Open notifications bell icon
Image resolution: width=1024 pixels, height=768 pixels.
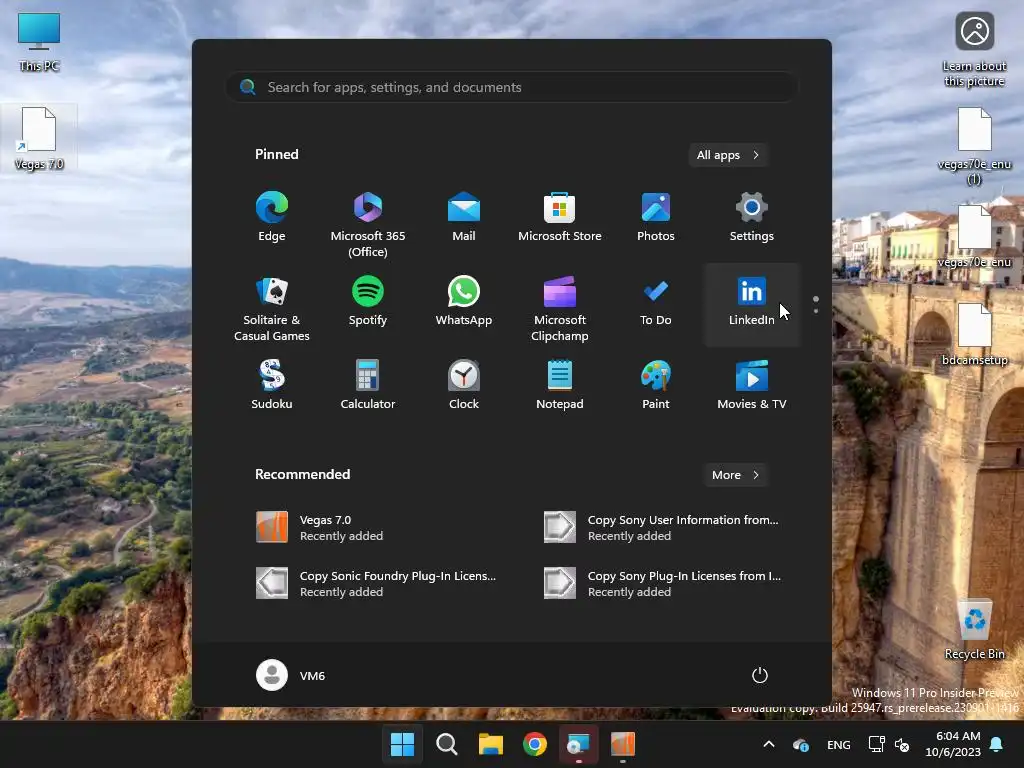point(997,744)
